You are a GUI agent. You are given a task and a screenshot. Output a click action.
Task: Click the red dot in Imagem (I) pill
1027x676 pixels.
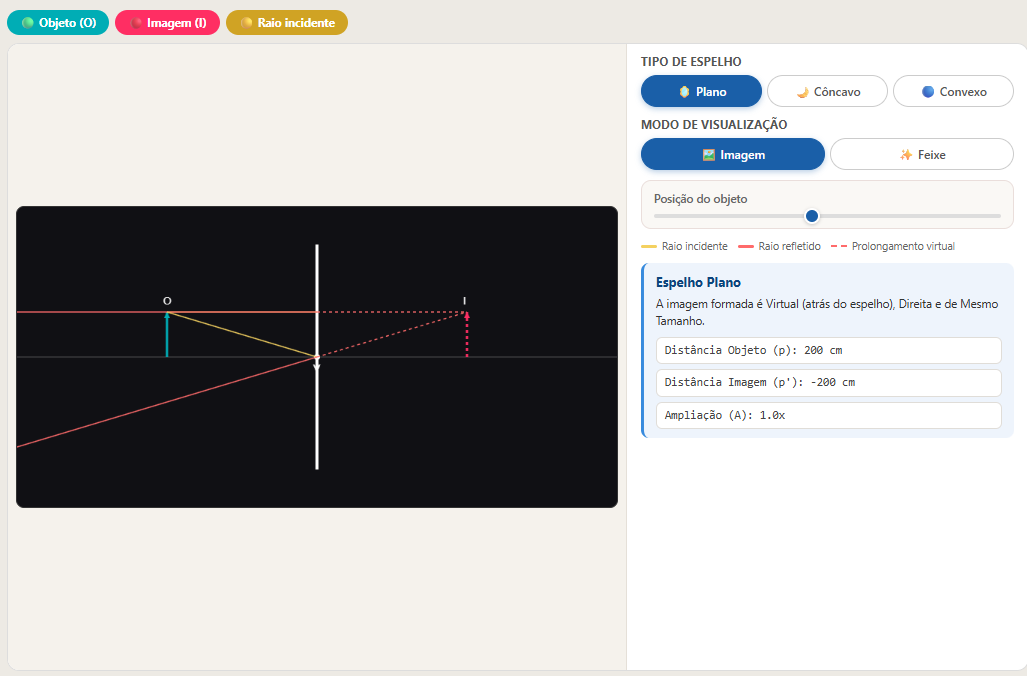(x=136, y=22)
